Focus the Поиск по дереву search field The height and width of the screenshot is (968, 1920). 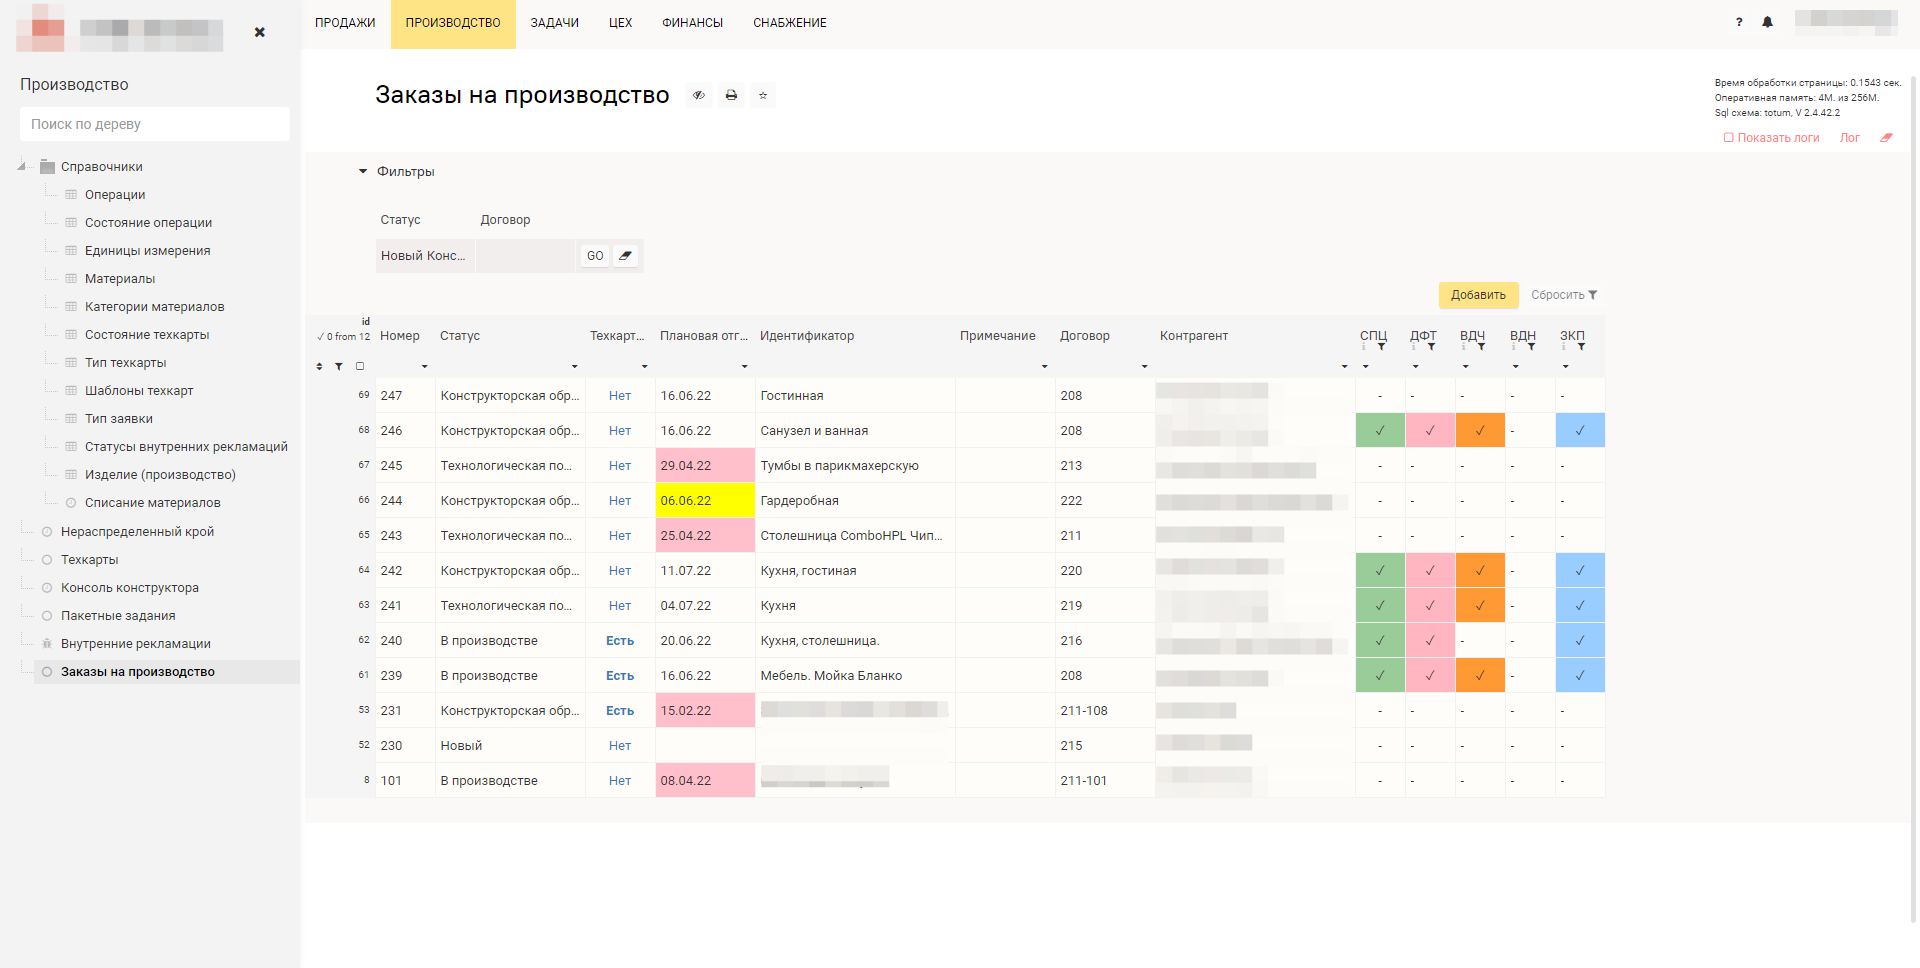(x=155, y=124)
